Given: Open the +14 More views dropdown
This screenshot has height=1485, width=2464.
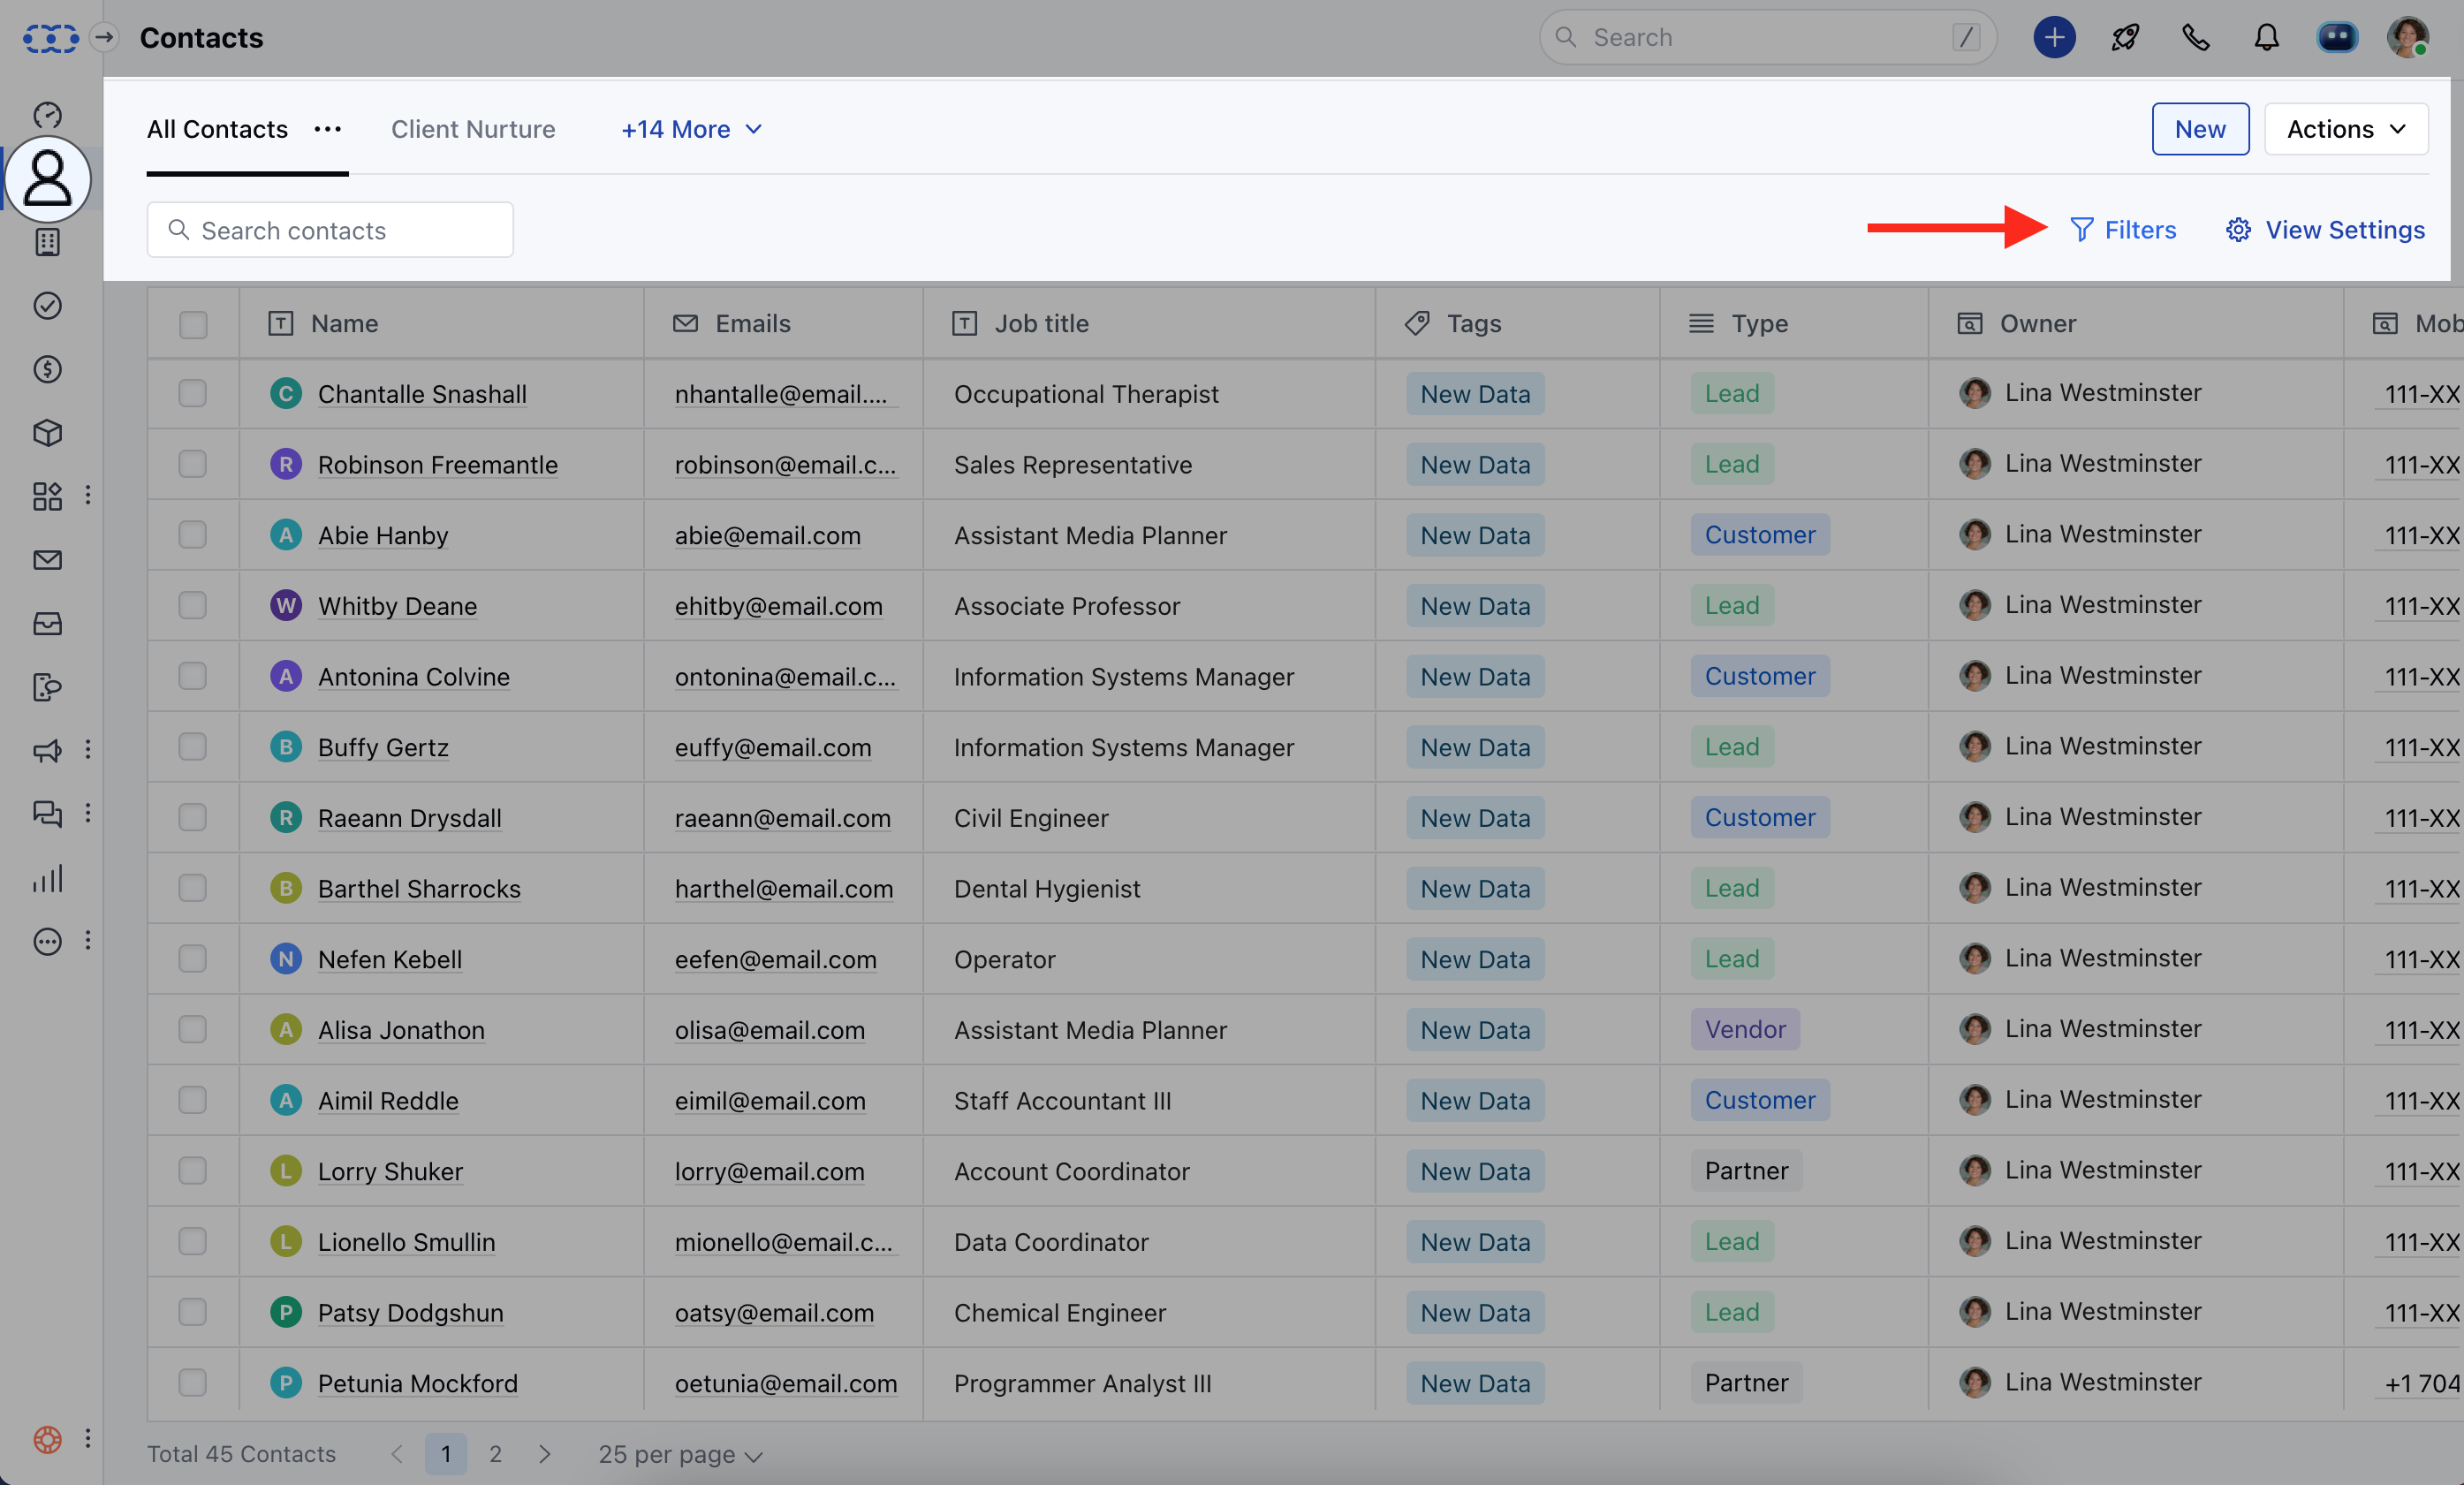Looking at the screenshot, I should coord(691,129).
